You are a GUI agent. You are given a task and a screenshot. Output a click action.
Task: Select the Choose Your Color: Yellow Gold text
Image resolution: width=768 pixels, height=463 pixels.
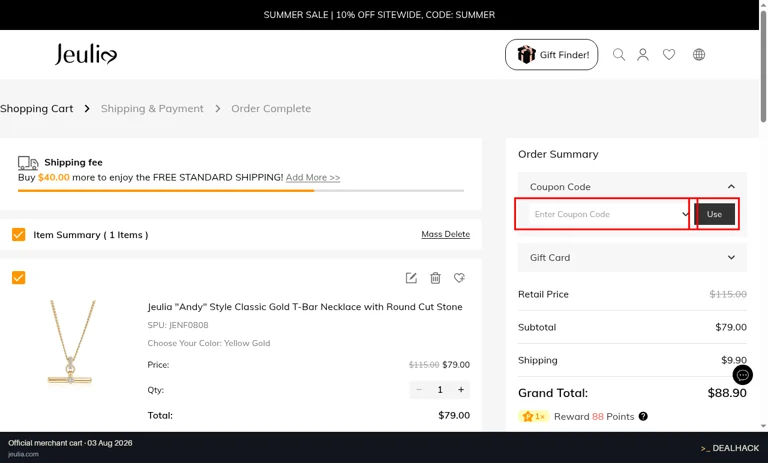(209, 343)
